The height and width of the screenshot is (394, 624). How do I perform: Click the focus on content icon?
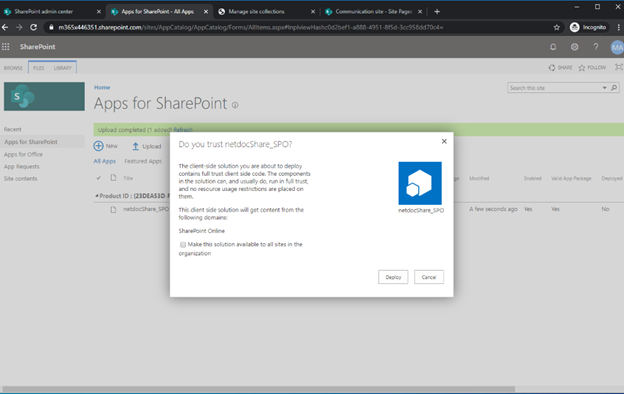pyautogui.click(x=618, y=67)
